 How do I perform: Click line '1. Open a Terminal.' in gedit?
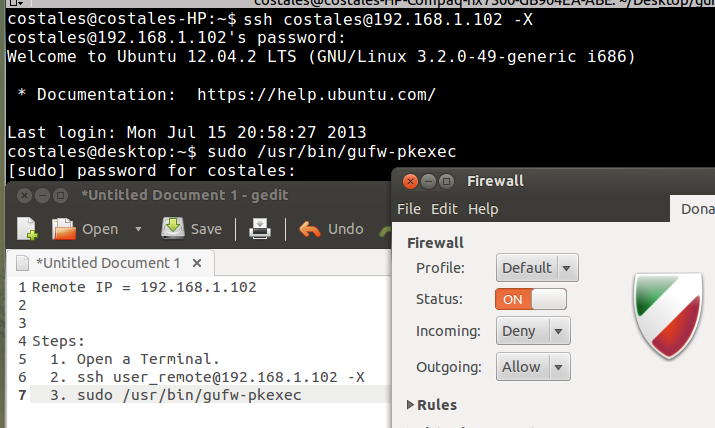[135, 359]
